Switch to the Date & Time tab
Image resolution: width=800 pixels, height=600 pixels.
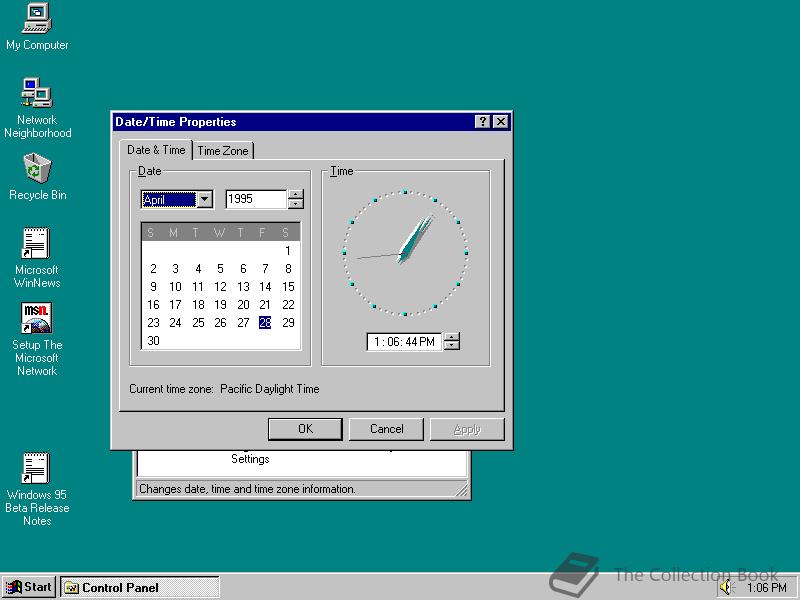point(156,150)
